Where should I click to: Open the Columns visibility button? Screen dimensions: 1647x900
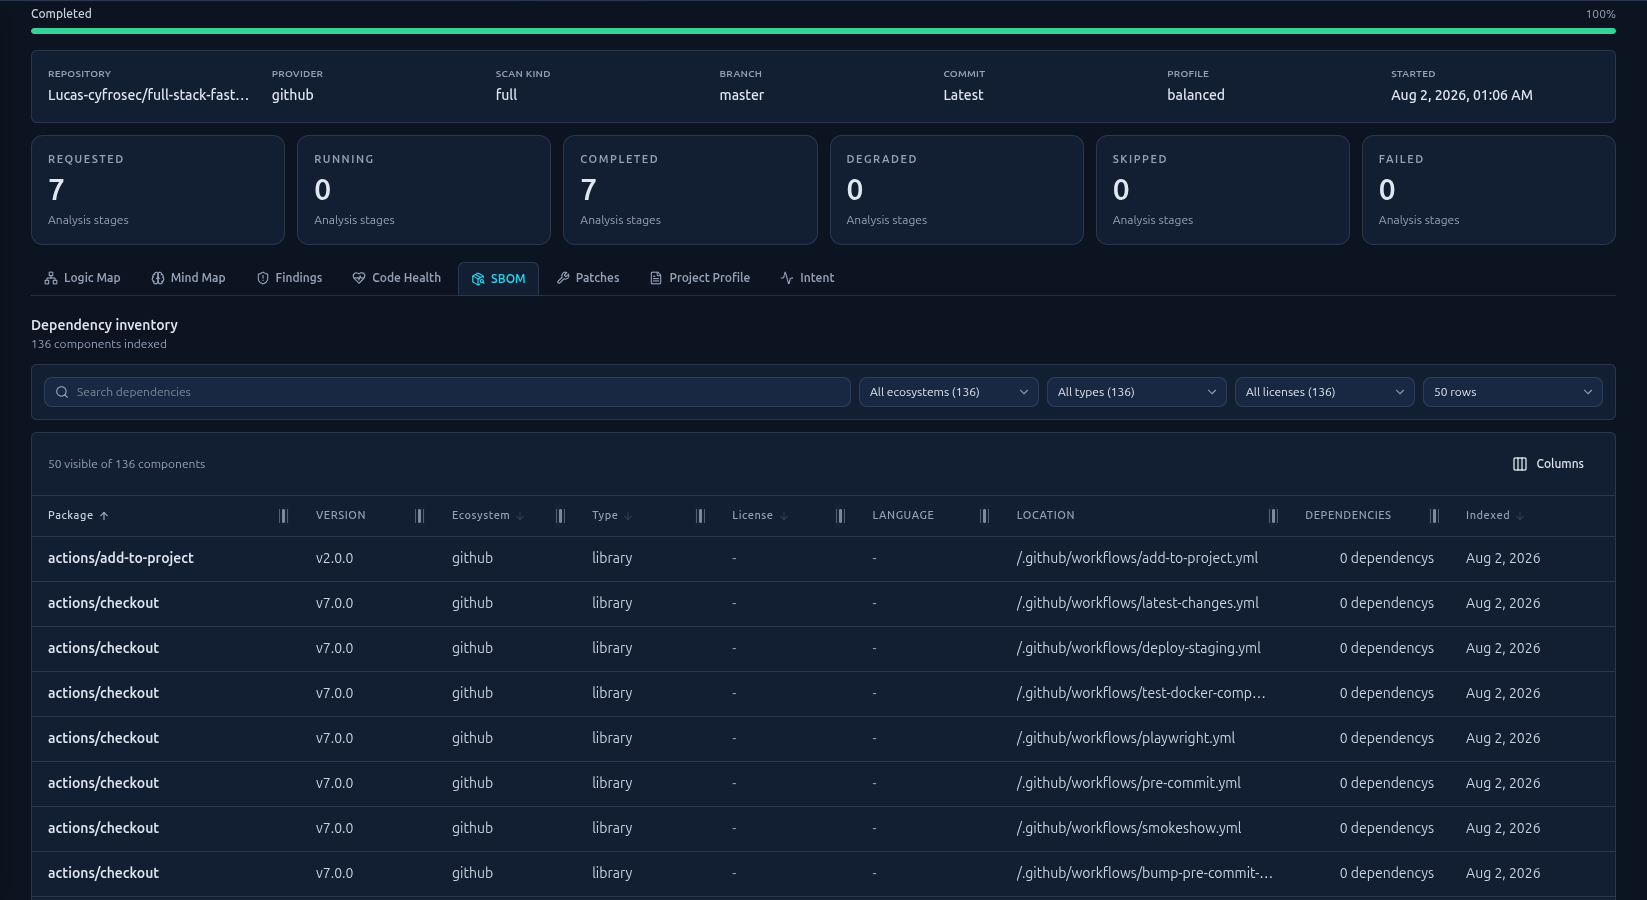pyautogui.click(x=1549, y=464)
